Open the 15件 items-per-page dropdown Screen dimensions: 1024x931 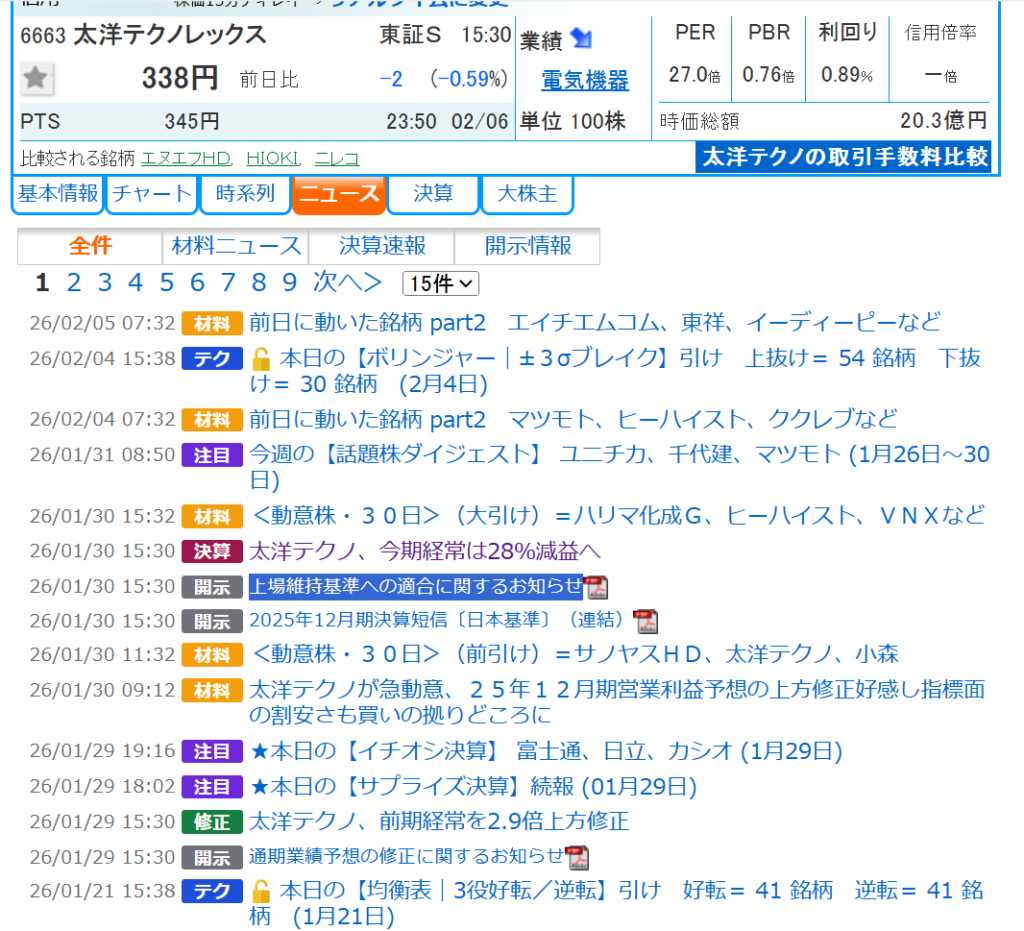pyautogui.click(x=440, y=284)
